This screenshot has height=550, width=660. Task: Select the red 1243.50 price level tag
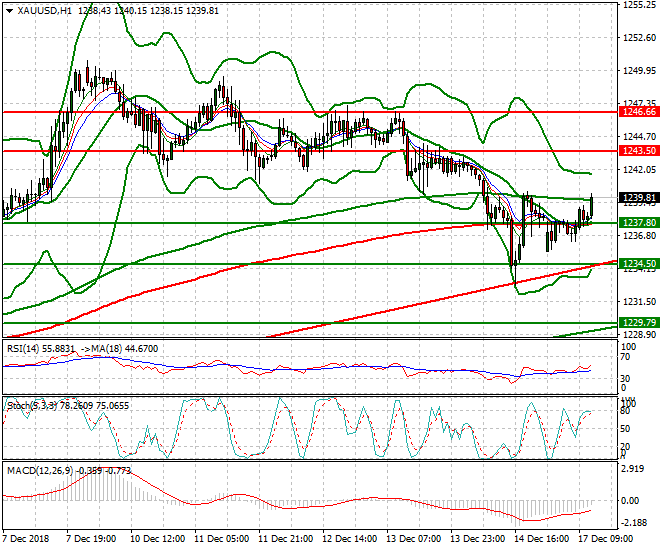click(638, 150)
